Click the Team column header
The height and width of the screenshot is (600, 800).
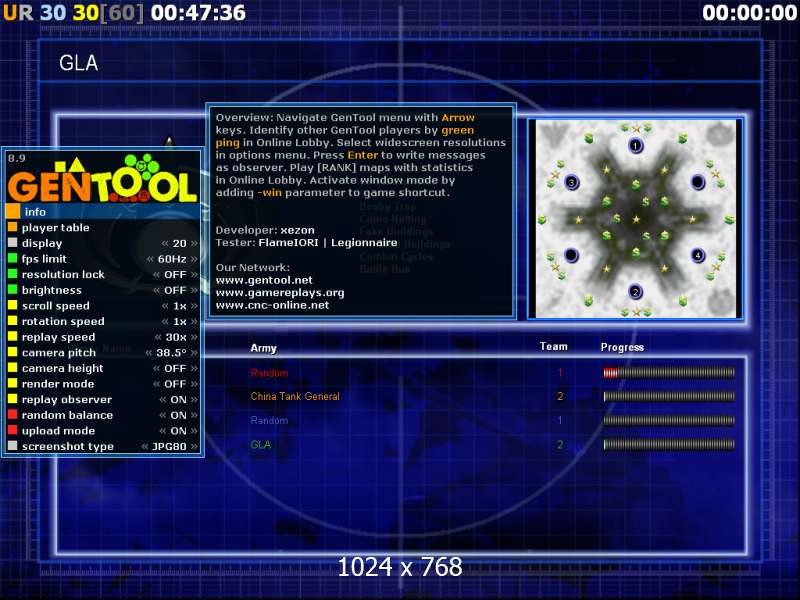[x=554, y=346]
